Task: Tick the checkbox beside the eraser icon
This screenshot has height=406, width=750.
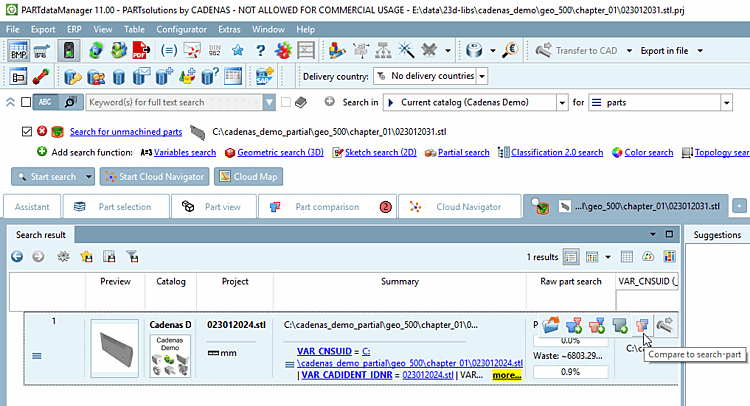Action: 286,102
